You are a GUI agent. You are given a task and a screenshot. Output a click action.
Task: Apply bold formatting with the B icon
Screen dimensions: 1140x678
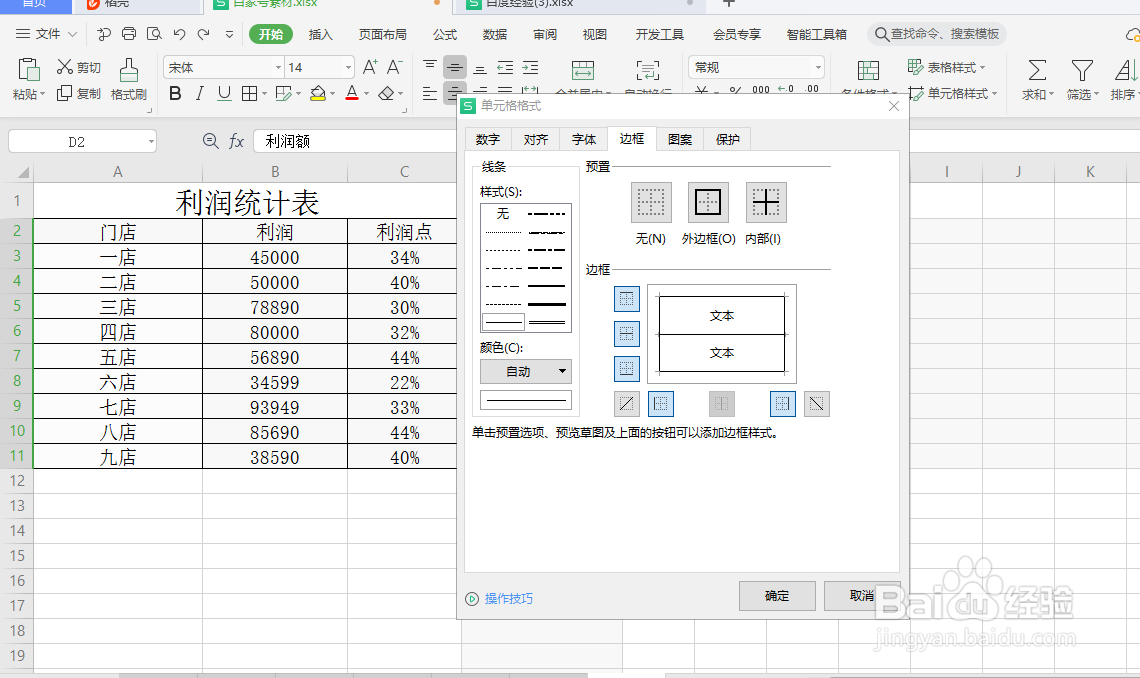175,92
